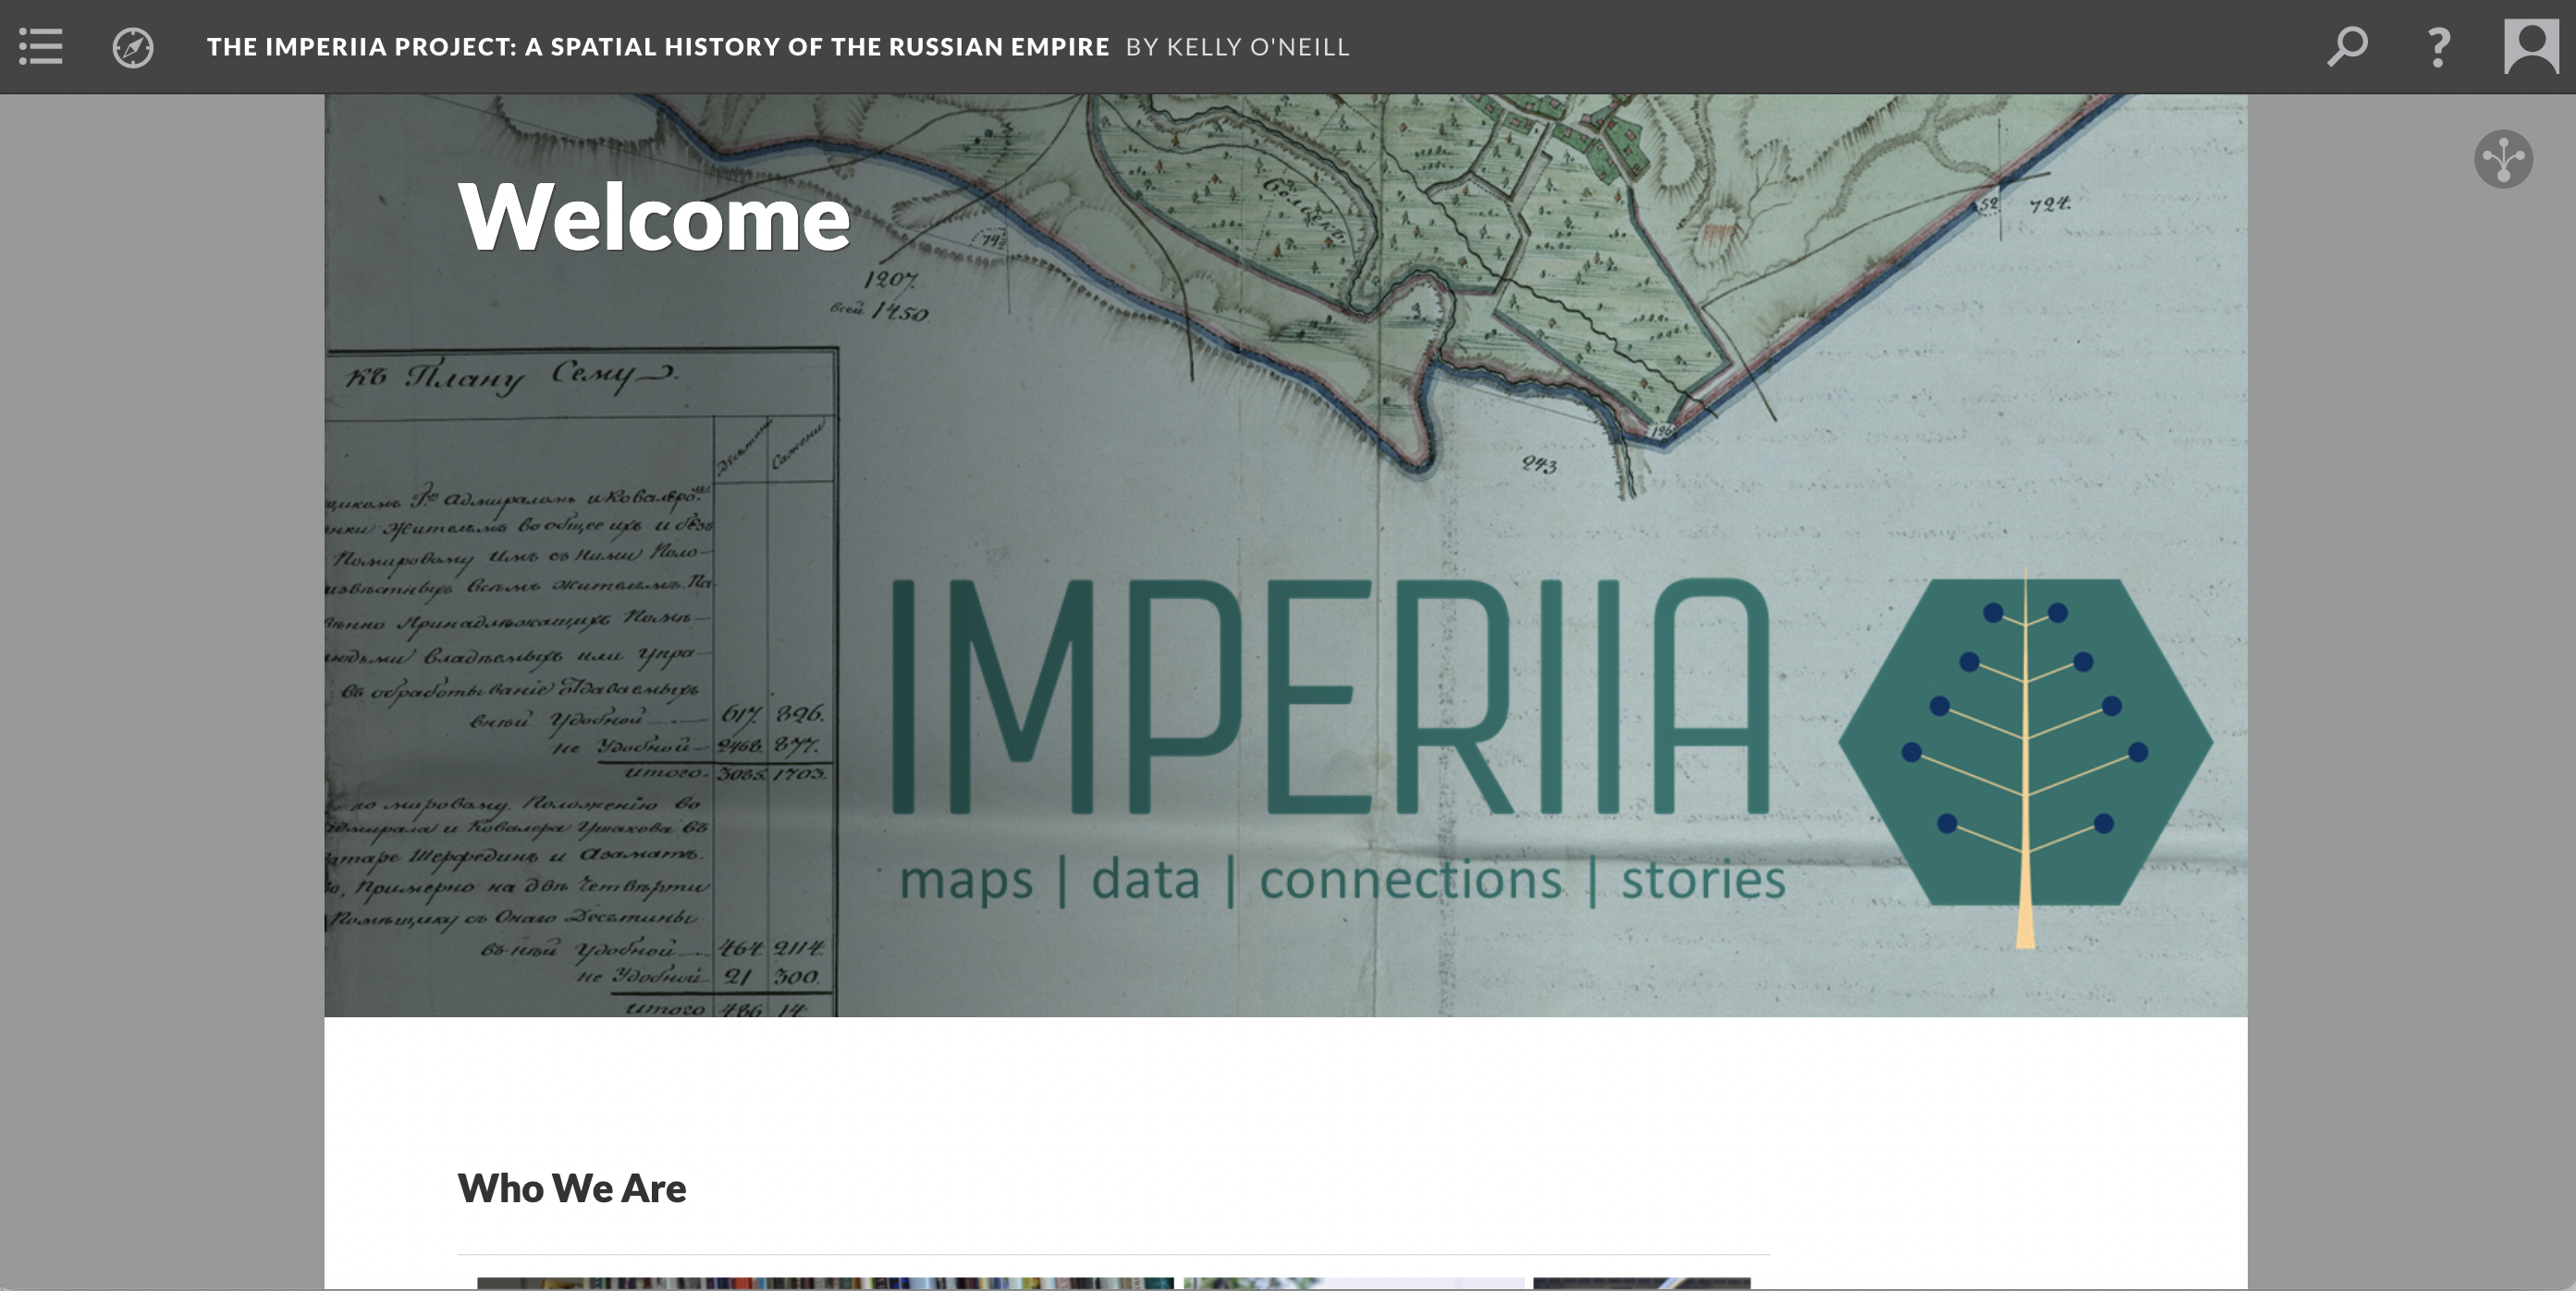Click the handwritten number 1450 on map
2576x1291 pixels.
click(x=898, y=313)
